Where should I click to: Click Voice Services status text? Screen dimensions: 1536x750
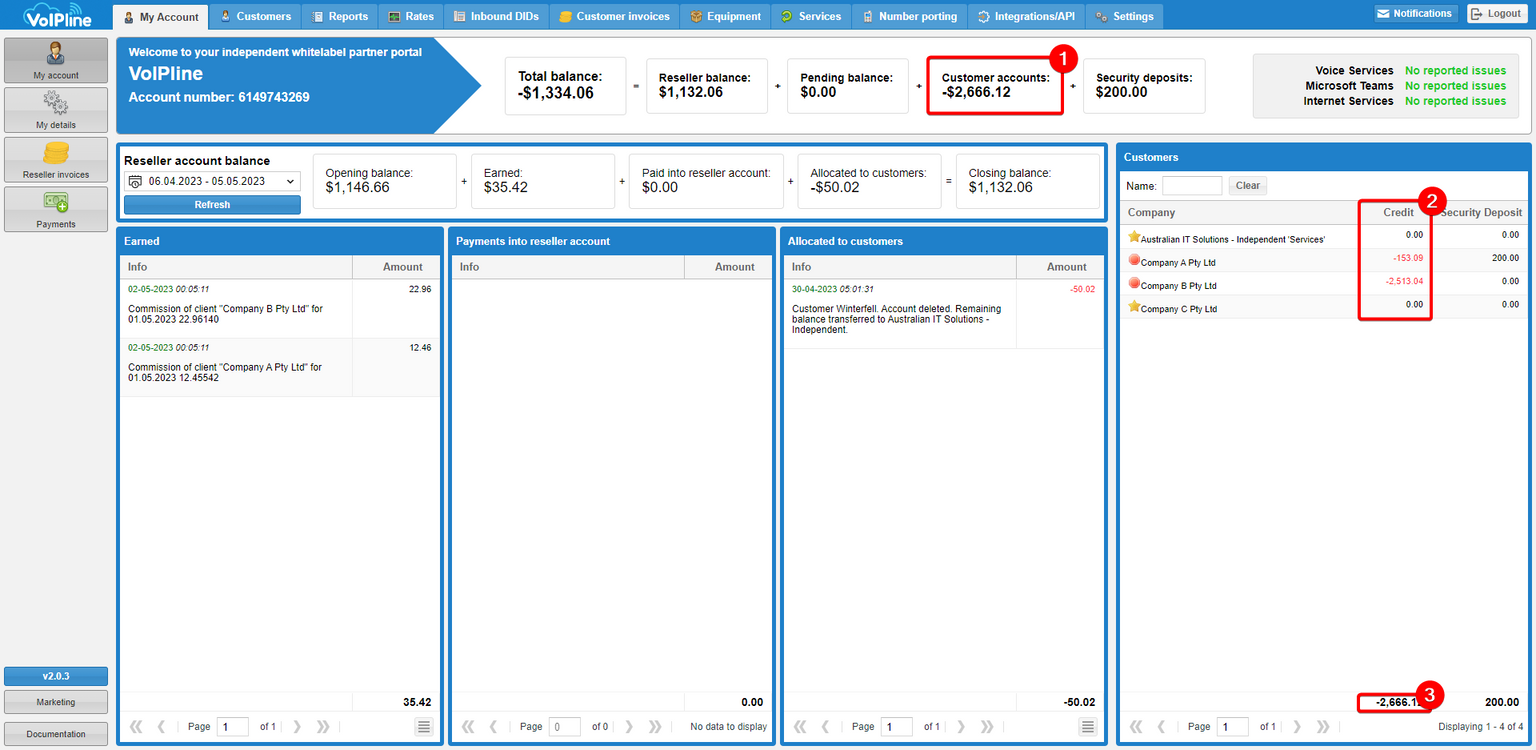click(x=1455, y=71)
